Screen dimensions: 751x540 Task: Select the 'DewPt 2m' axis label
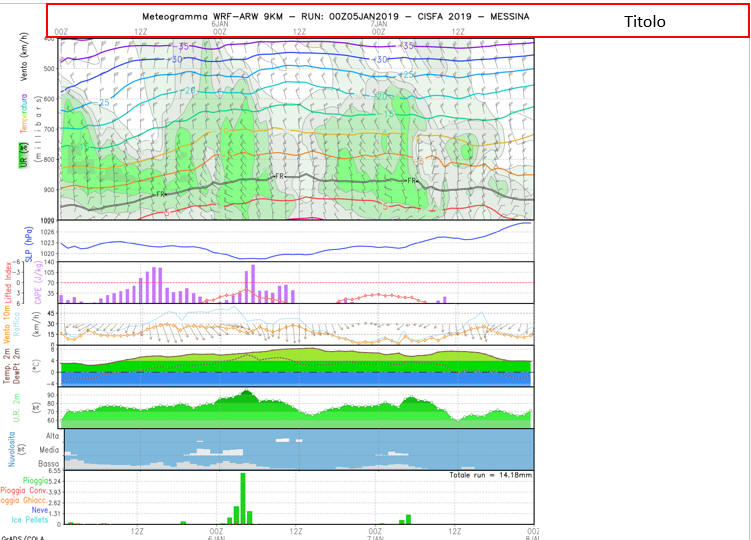click(17, 366)
